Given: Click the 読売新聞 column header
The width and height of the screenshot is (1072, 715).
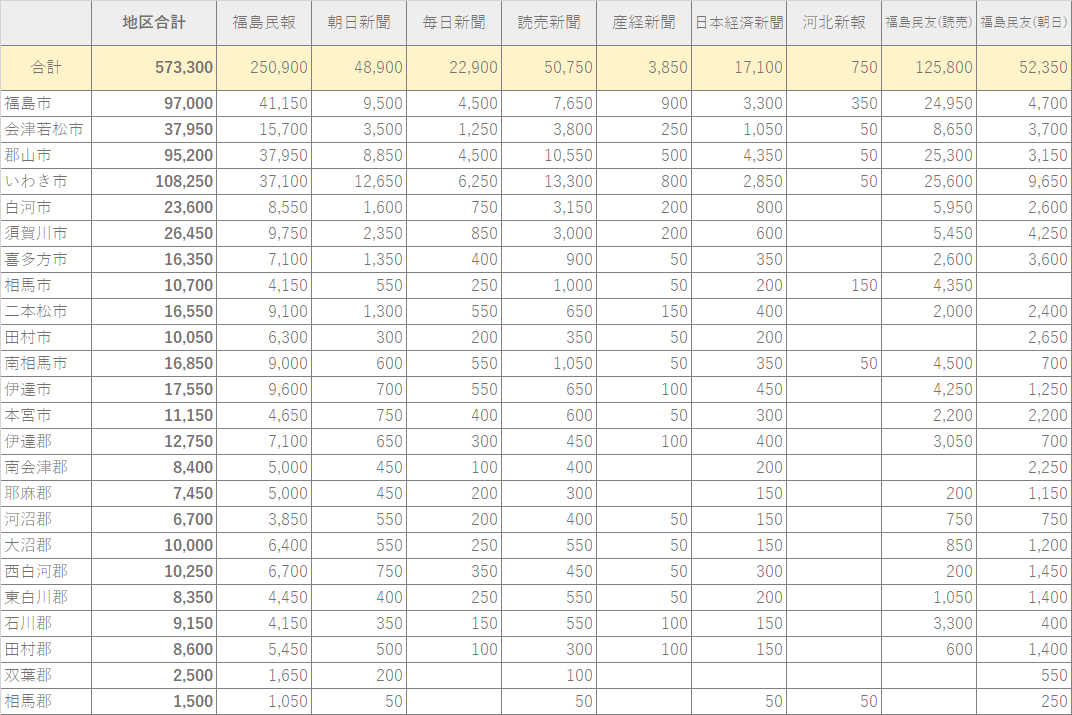Looking at the screenshot, I should click(549, 23).
